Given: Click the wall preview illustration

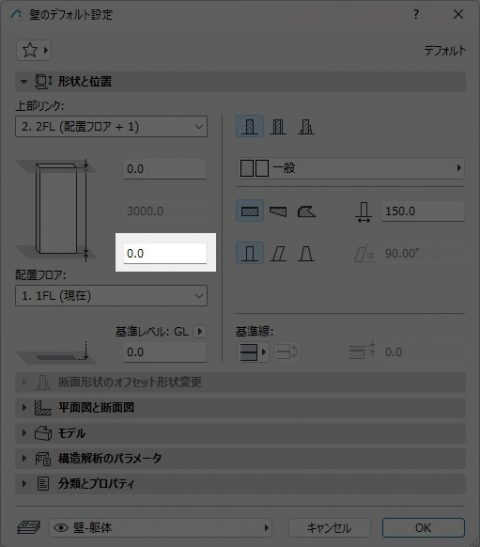Looking at the screenshot, I should (57, 210).
